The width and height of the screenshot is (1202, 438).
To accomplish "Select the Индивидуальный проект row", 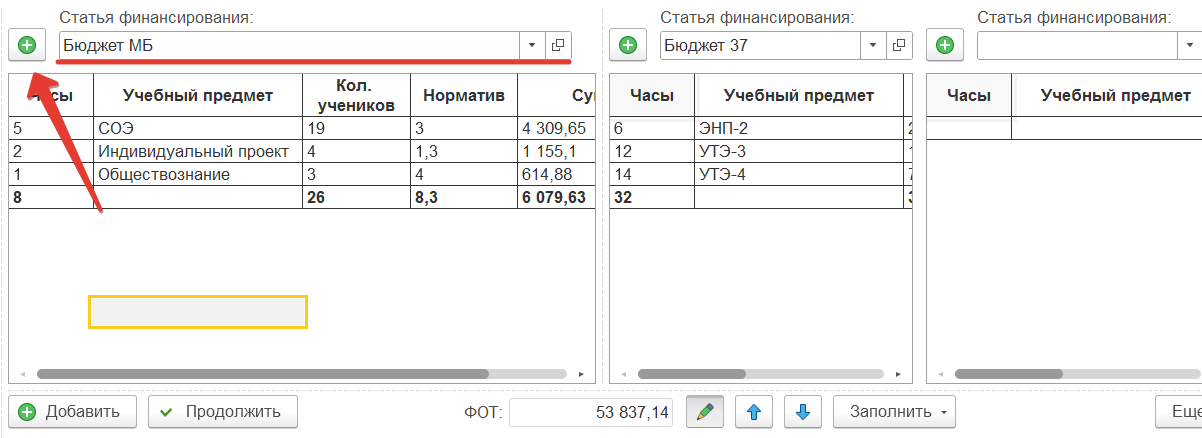I will [x=193, y=151].
